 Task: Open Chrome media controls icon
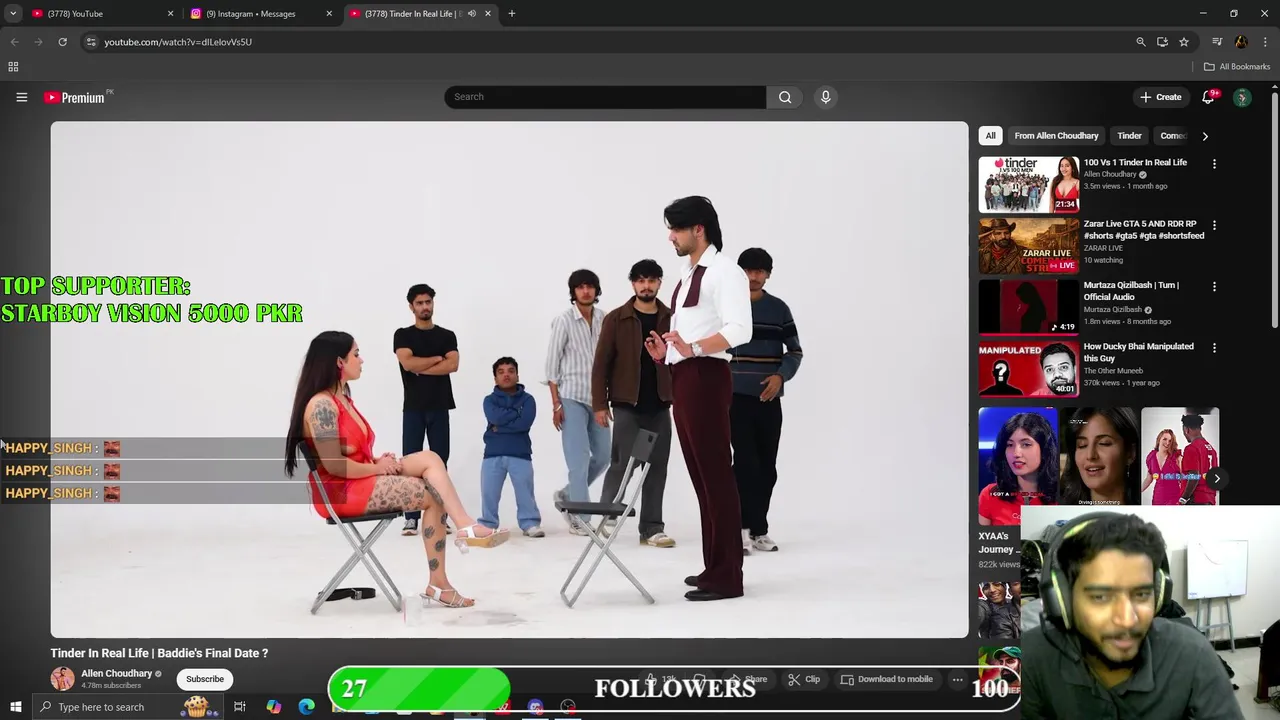(x=1217, y=42)
